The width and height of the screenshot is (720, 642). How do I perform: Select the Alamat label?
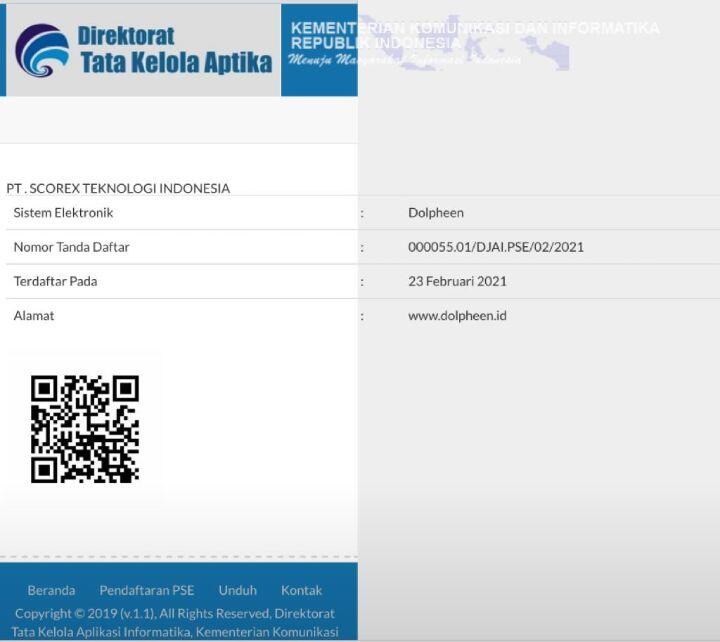click(34, 315)
